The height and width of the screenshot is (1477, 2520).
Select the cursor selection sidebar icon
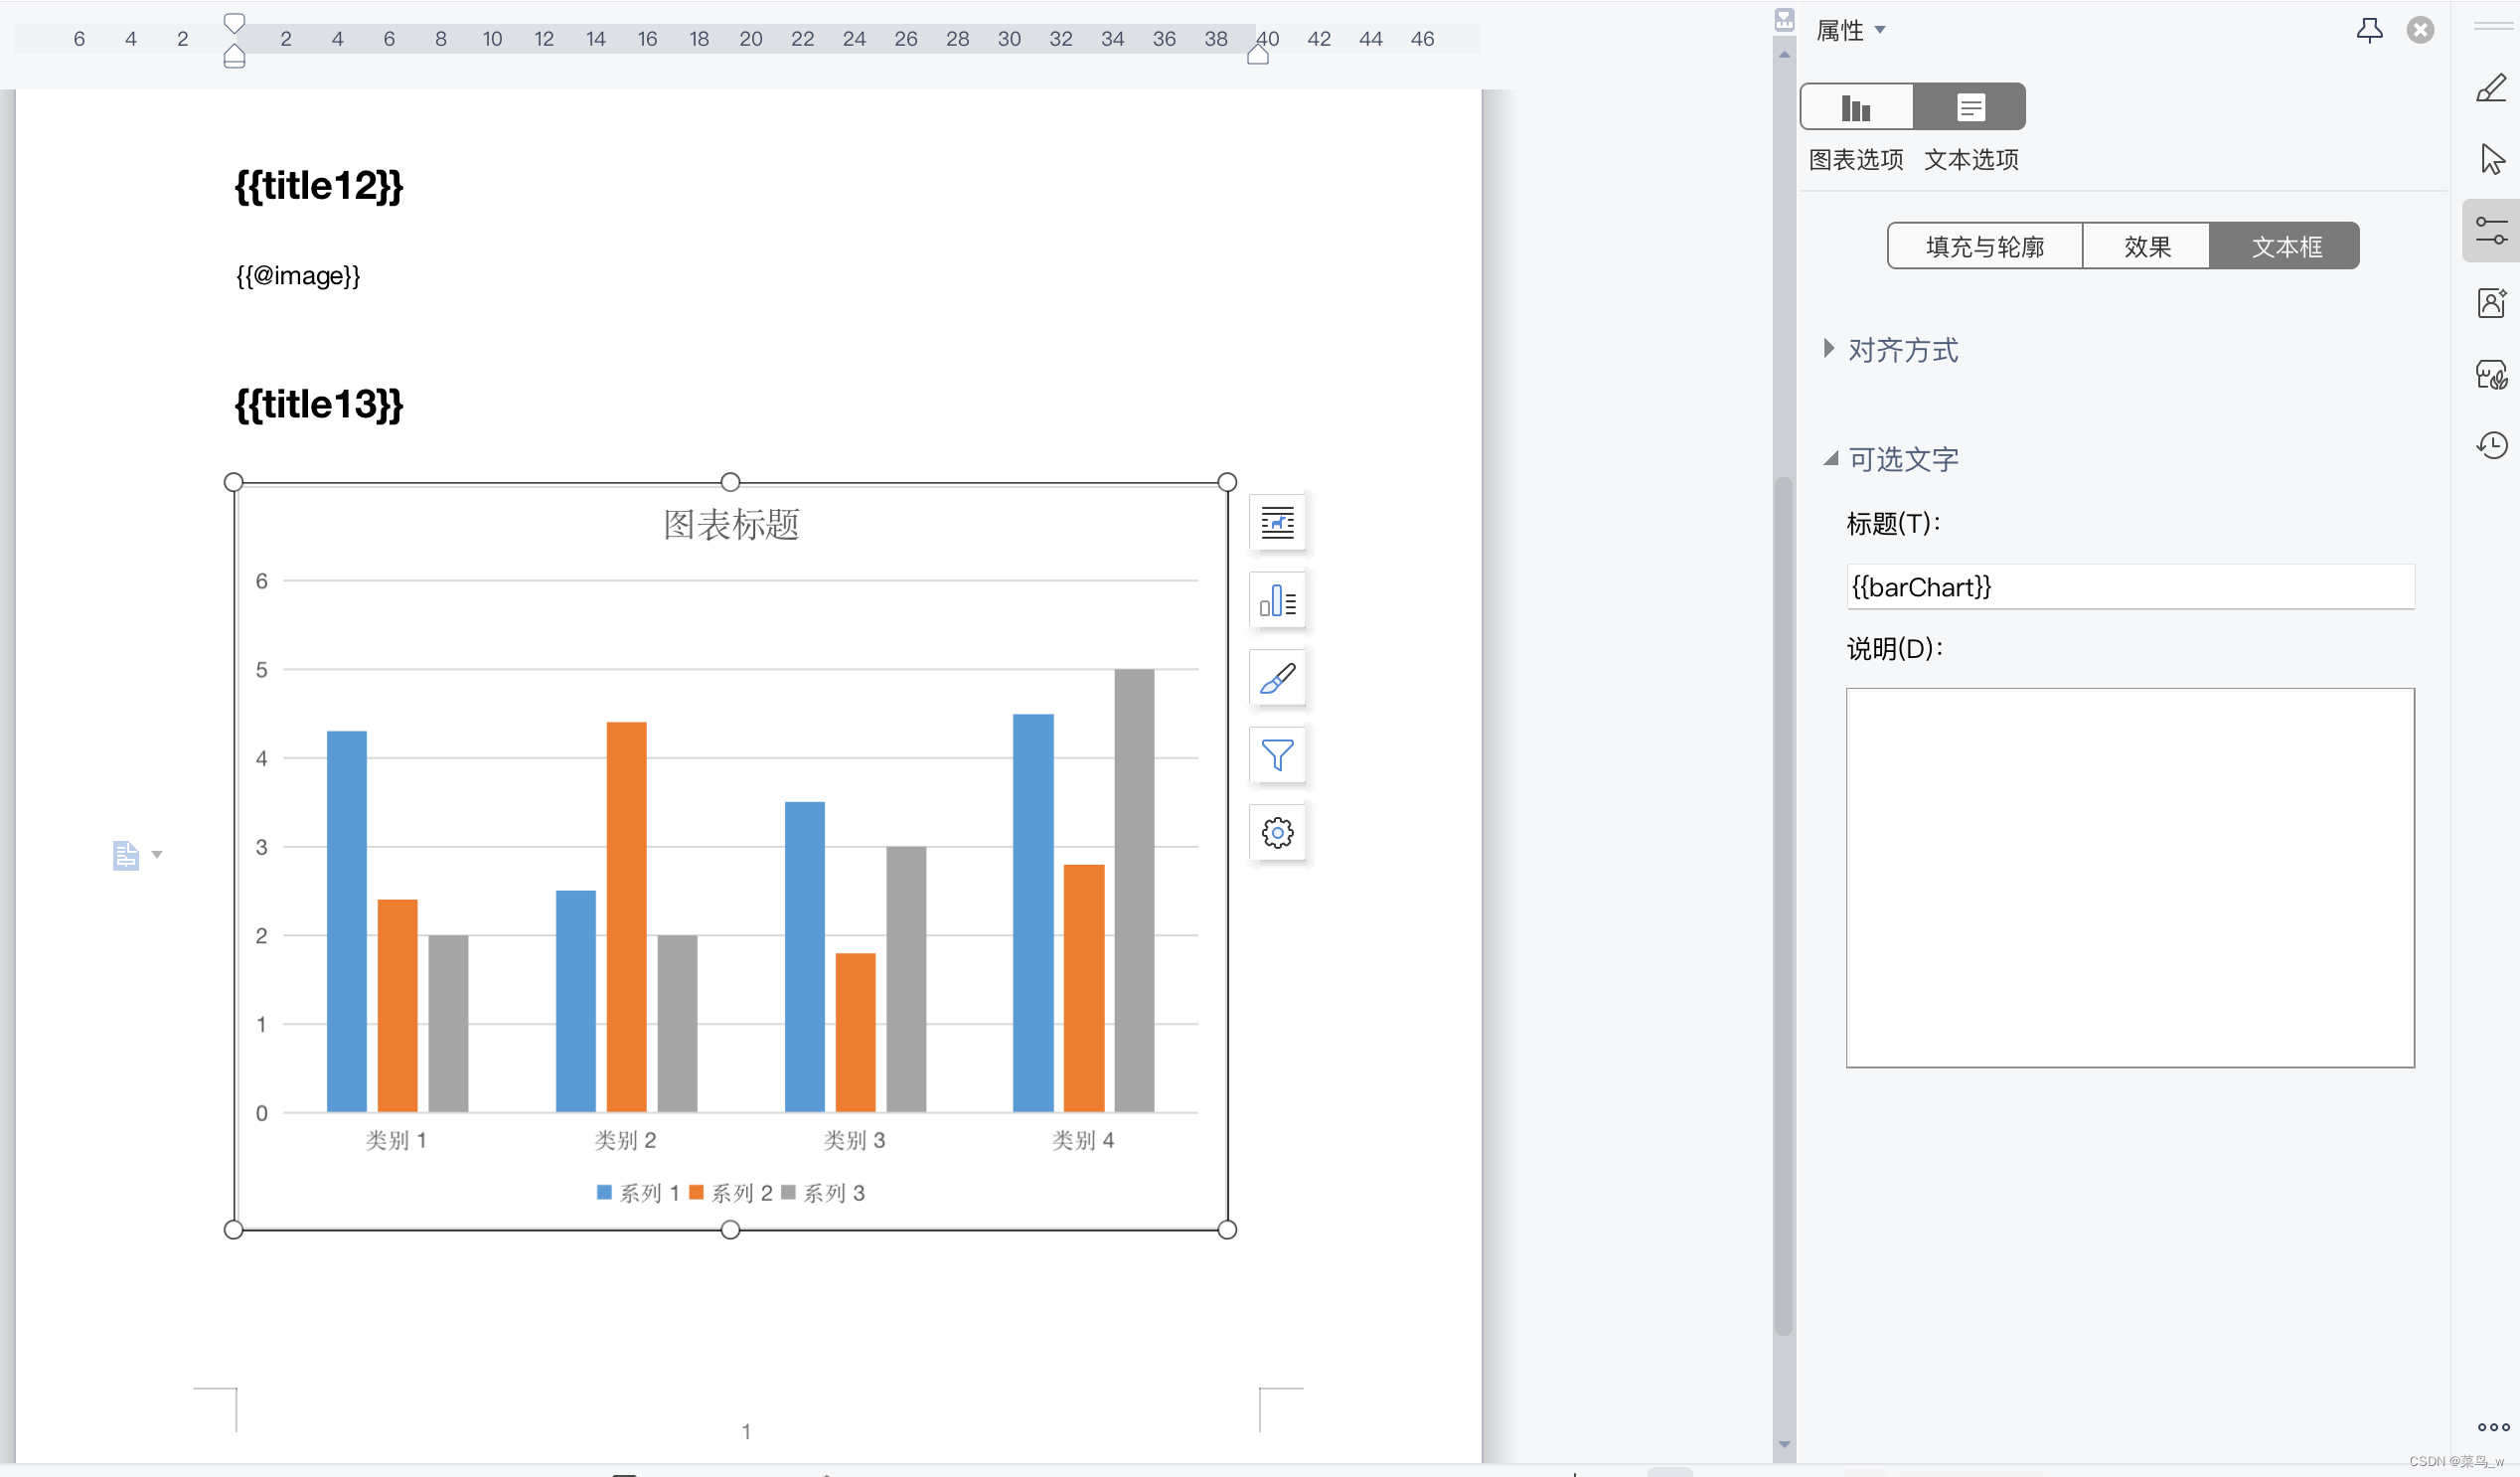coord(2492,159)
